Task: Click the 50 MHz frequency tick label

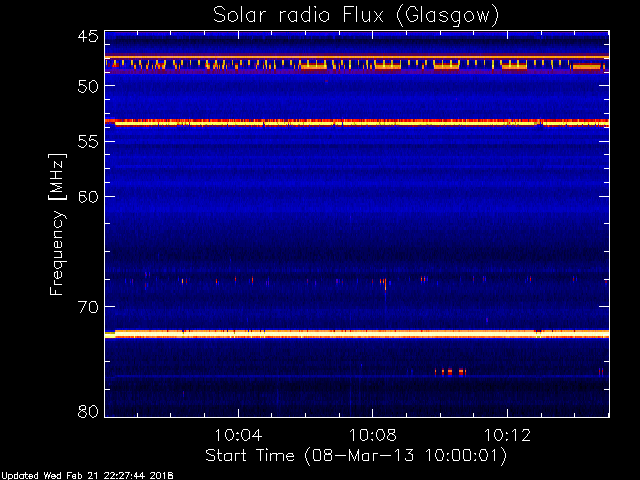Action: click(88, 86)
